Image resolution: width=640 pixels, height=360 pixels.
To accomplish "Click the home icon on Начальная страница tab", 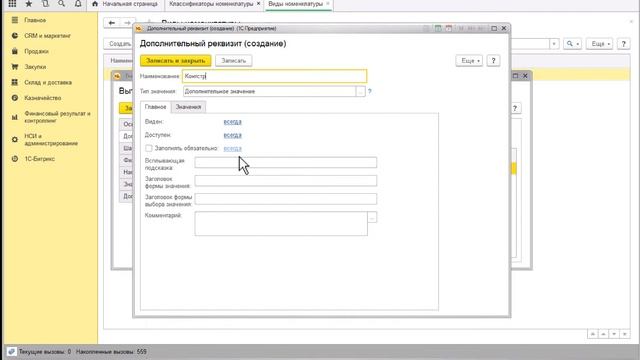I will coord(95,4).
